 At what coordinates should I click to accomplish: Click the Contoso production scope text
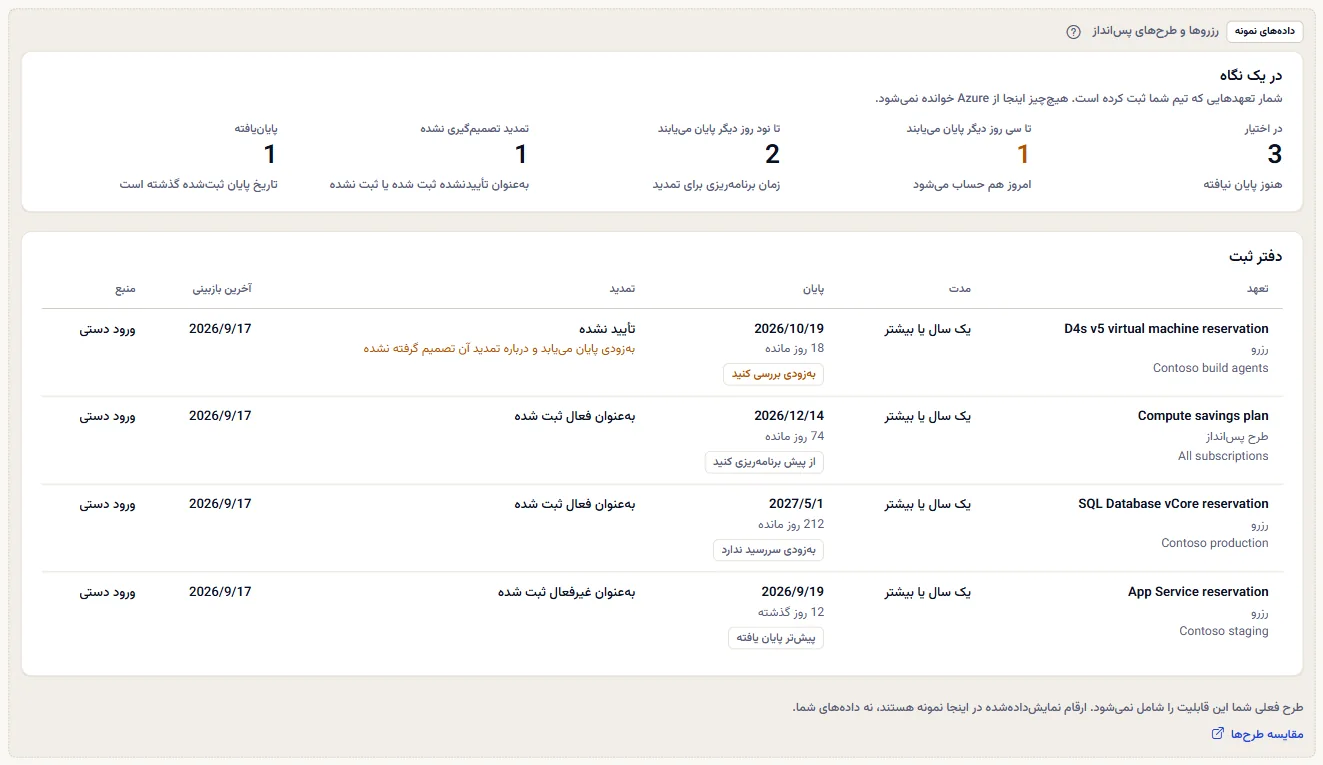(1215, 543)
